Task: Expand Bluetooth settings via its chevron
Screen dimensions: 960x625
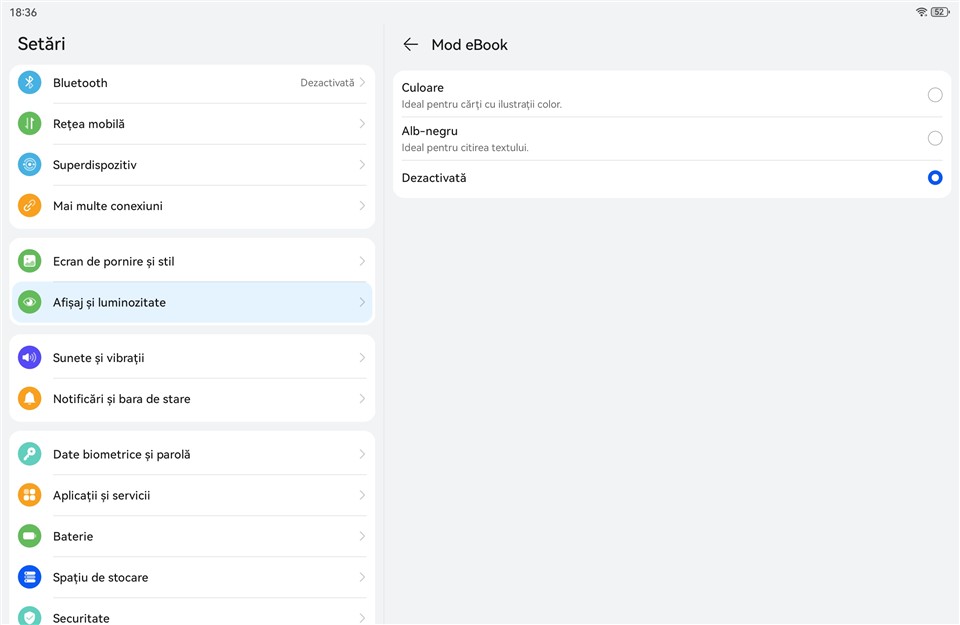Action: point(362,83)
